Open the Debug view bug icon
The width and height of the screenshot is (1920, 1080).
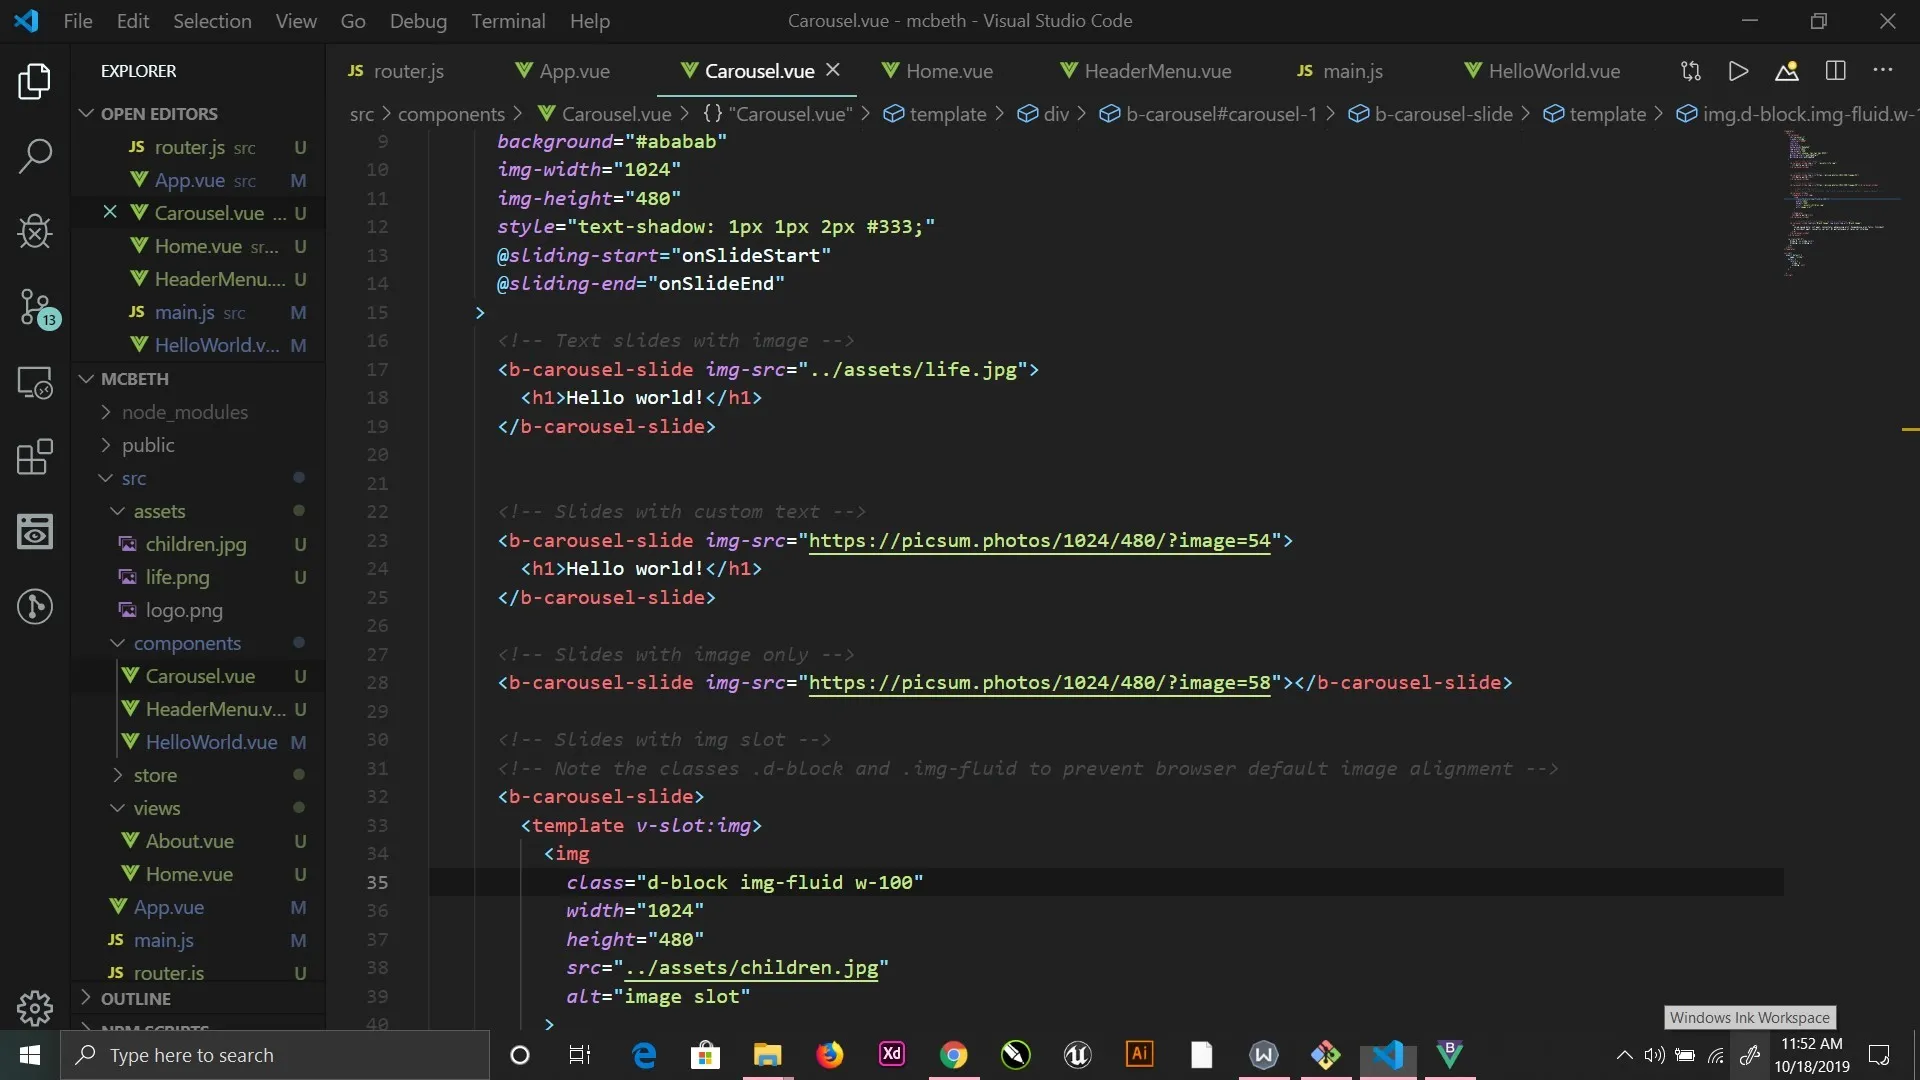35,232
